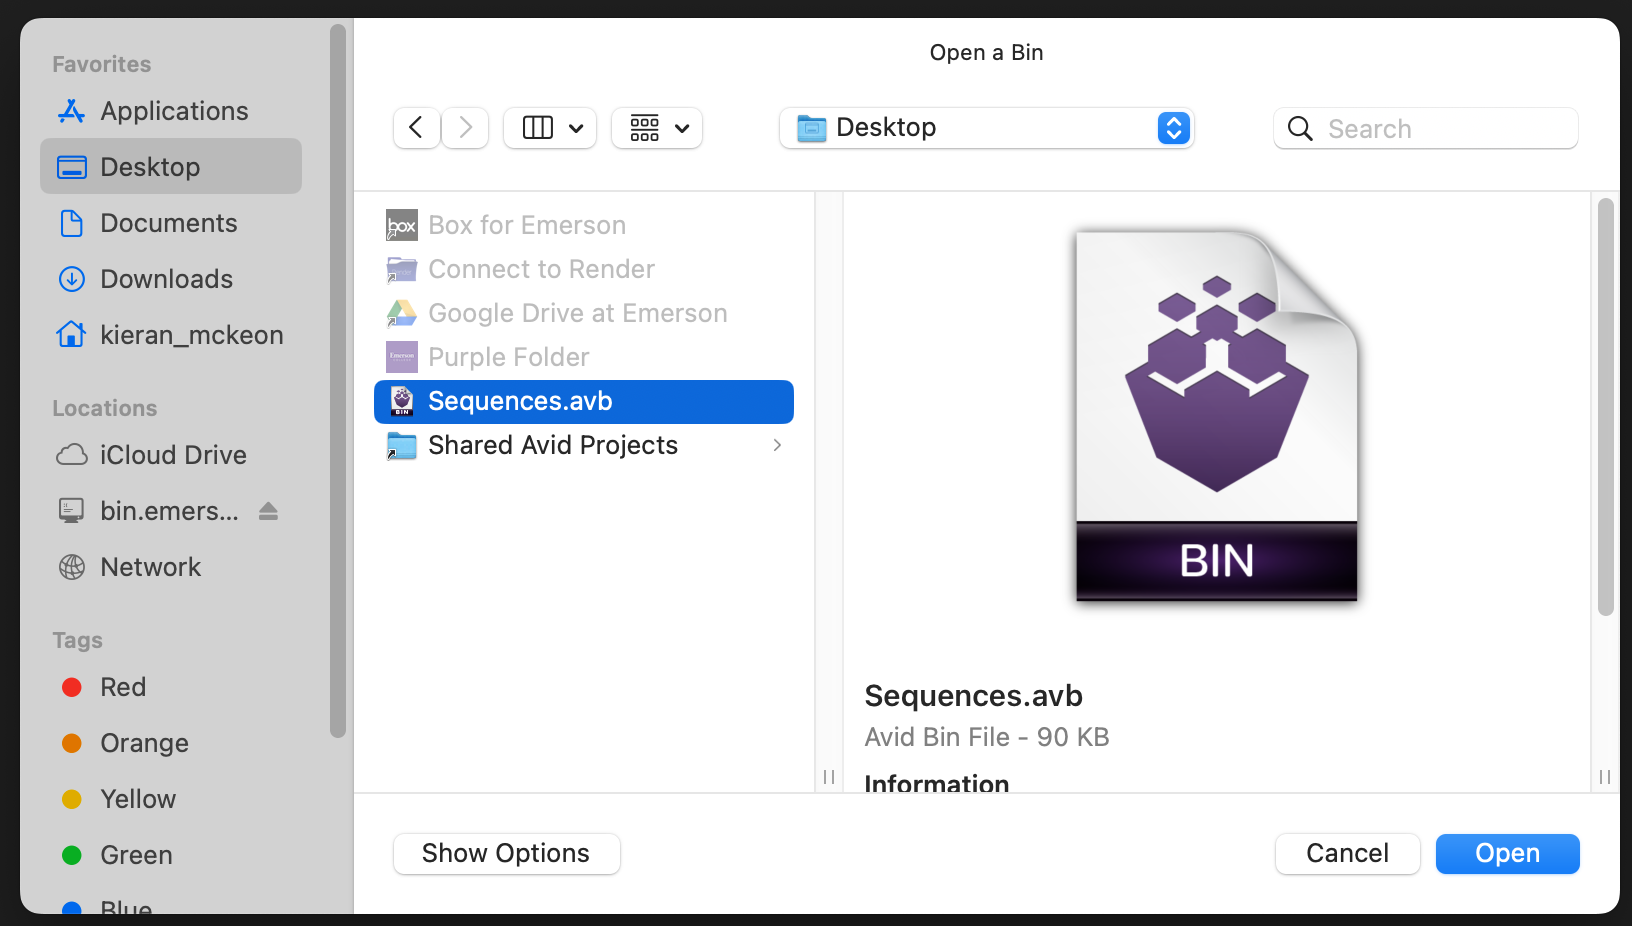This screenshot has height=926, width=1632.
Task: Open iCloud Drive location
Action: tap(171, 455)
